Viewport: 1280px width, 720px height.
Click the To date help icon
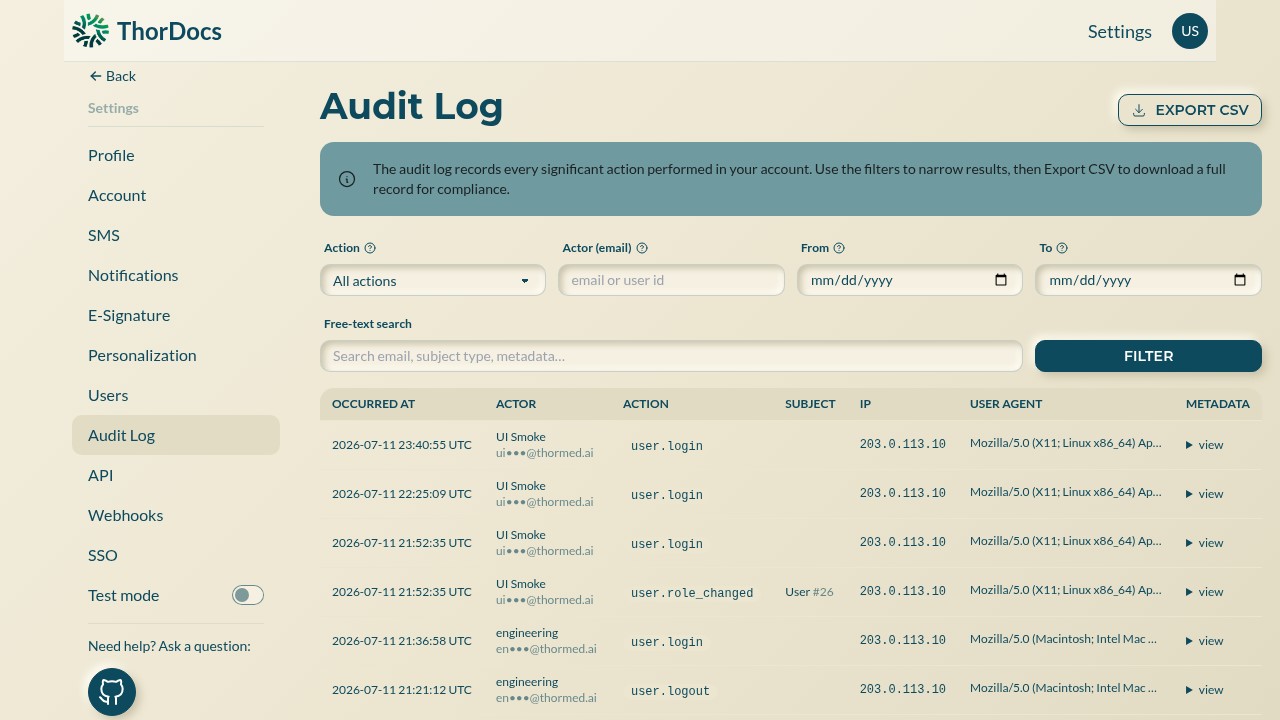tap(1062, 248)
